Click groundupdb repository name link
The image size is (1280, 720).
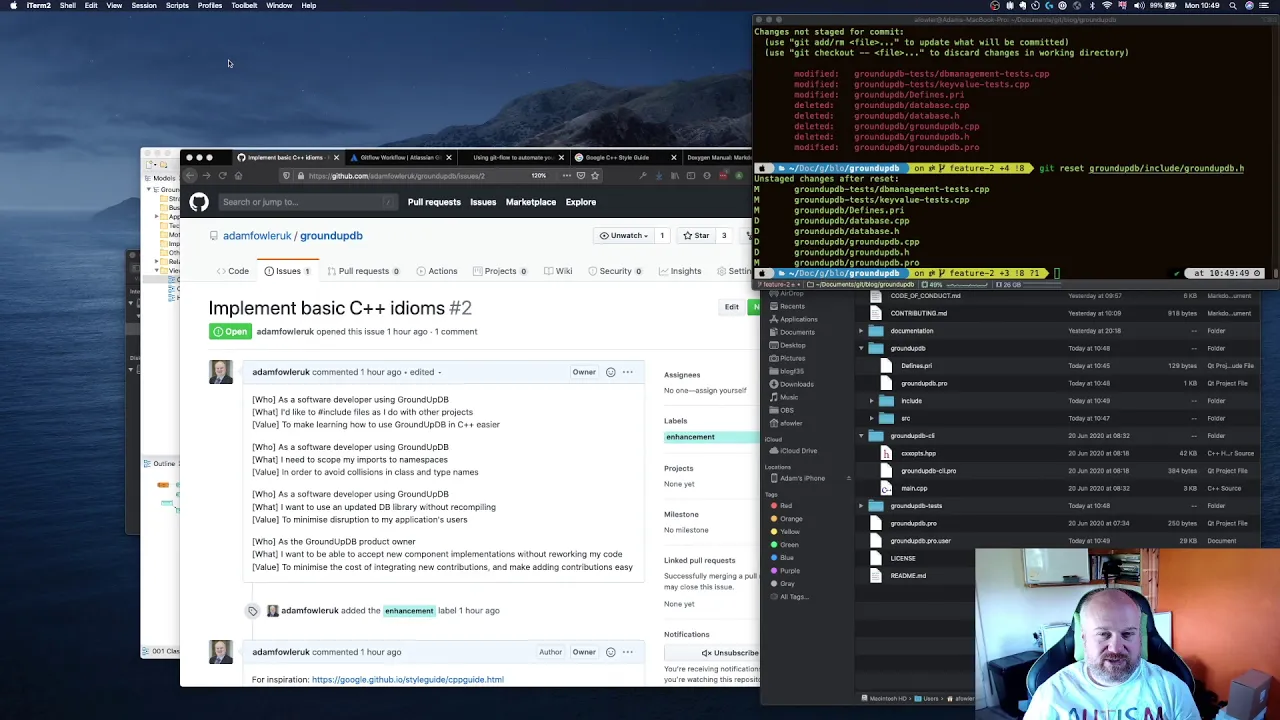pos(331,236)
